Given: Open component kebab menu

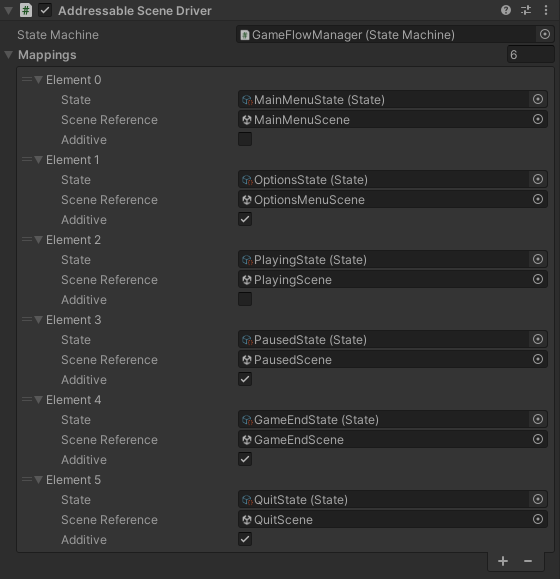Looking at the screenshot, I should point(546,10).
